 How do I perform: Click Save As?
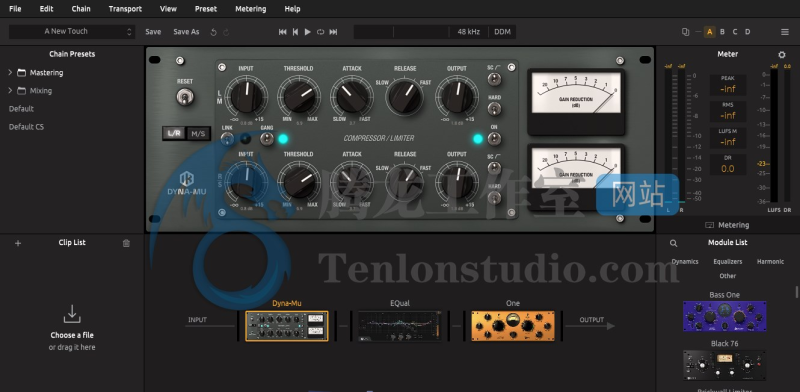pos(186,32)
